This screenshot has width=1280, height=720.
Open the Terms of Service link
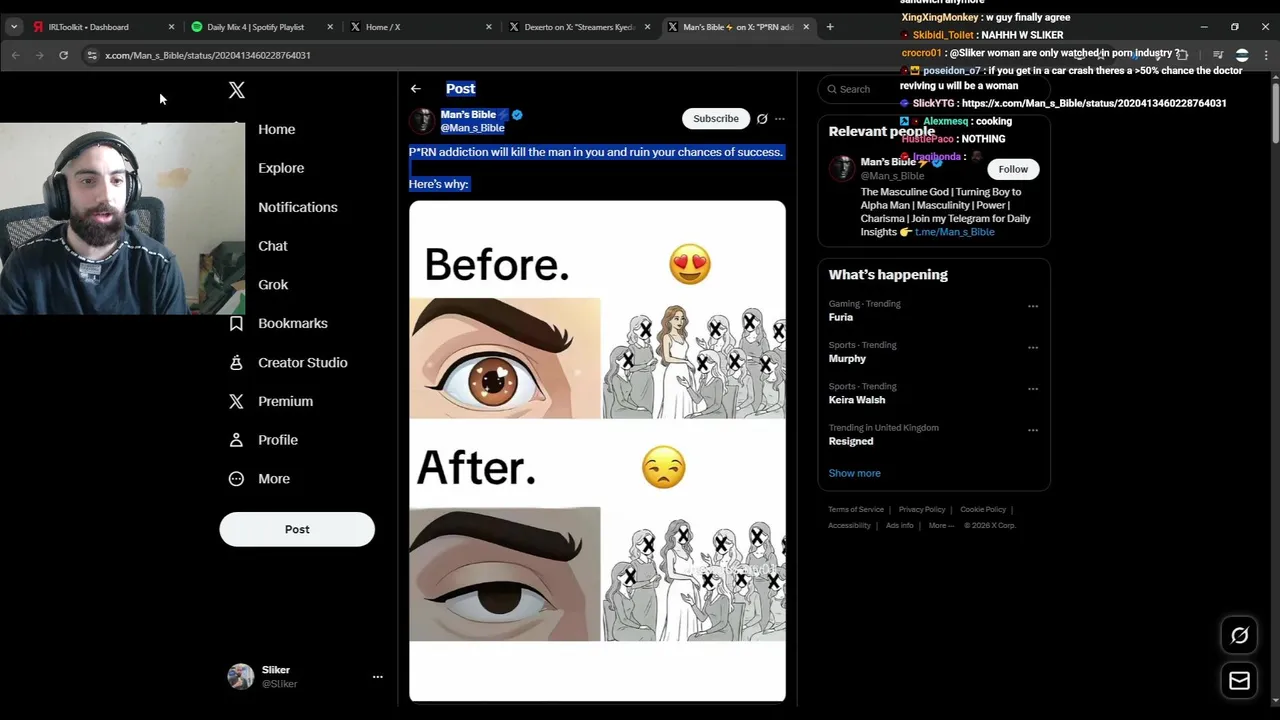coord(856,510)
